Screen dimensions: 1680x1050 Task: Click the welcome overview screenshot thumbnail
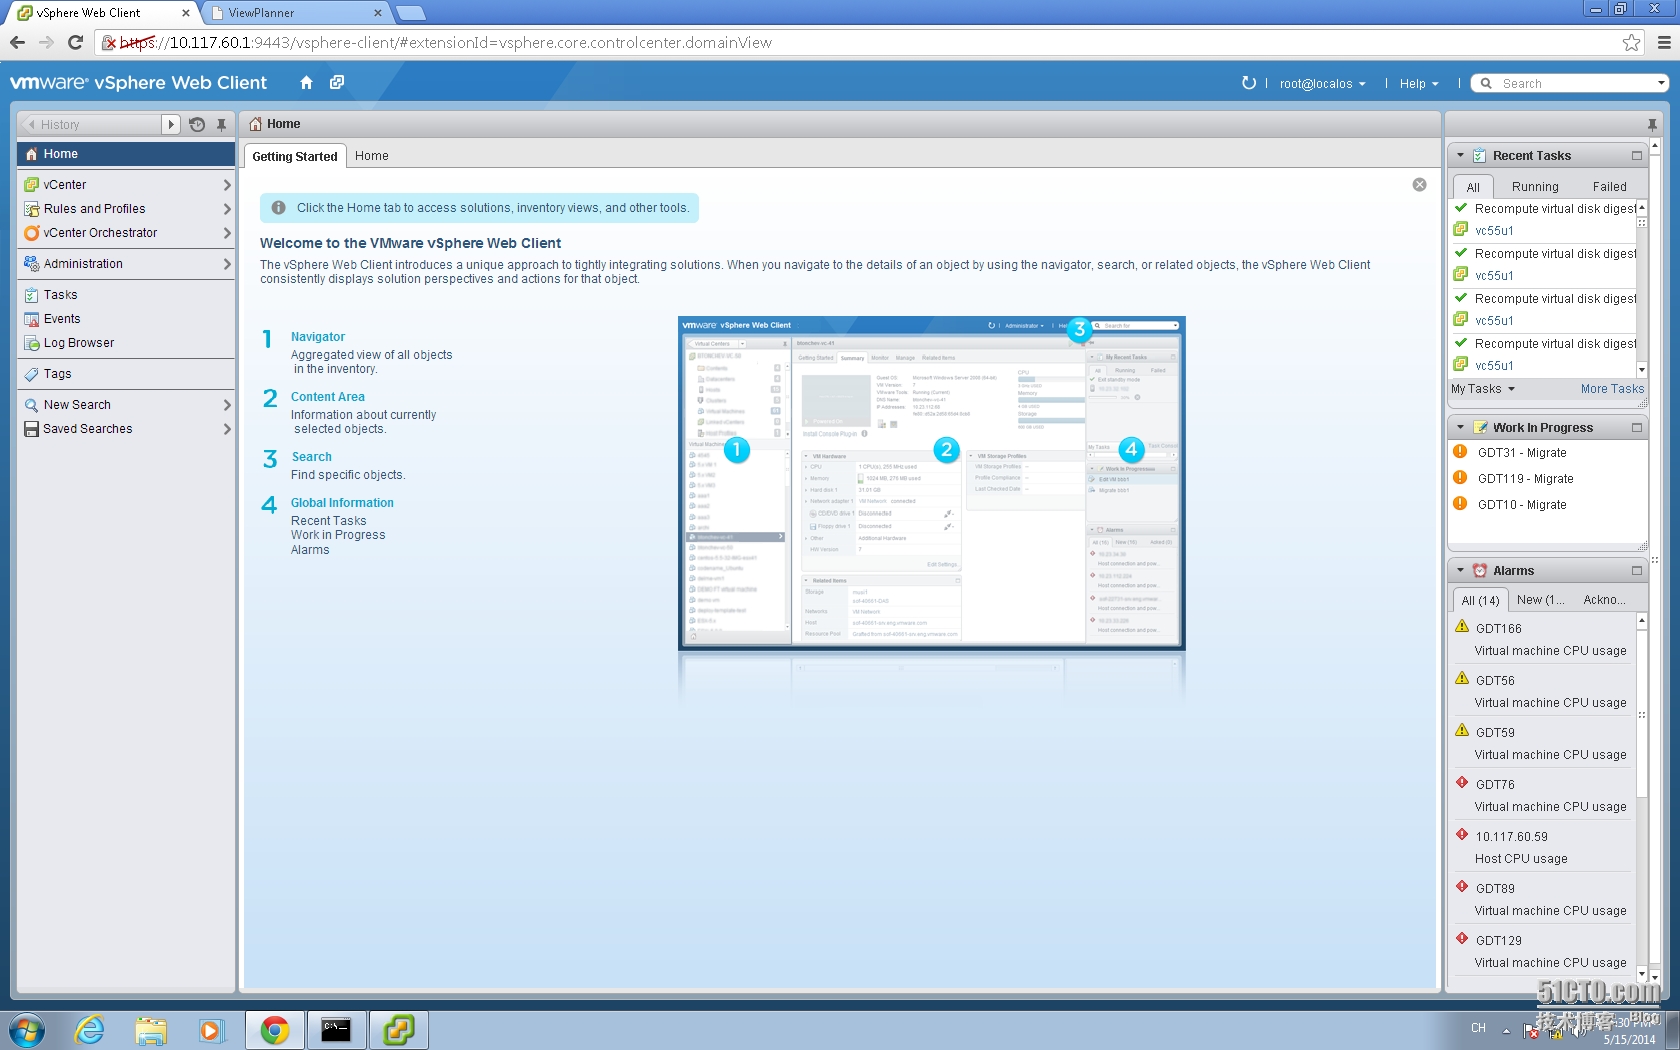pos(932,484)
